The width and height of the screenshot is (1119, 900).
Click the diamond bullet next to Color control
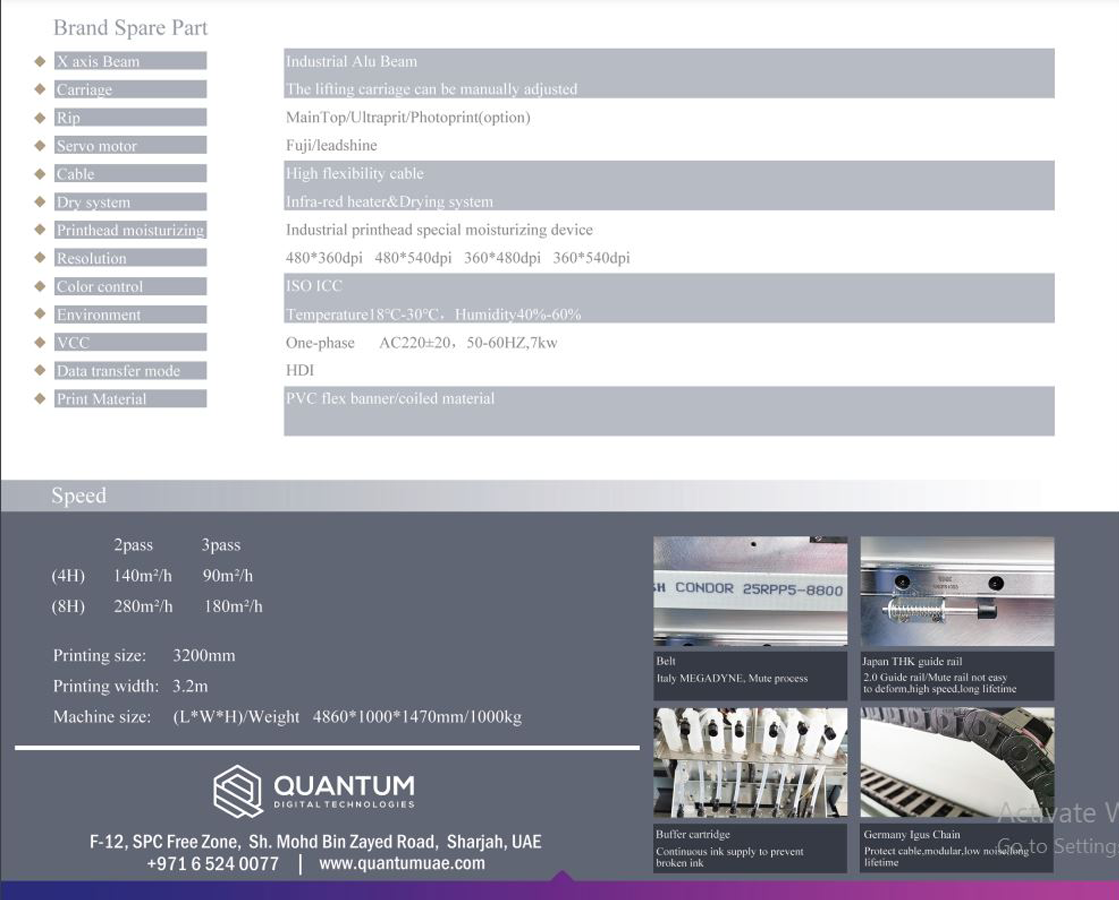pyautogui.click(x=40, y=286)
